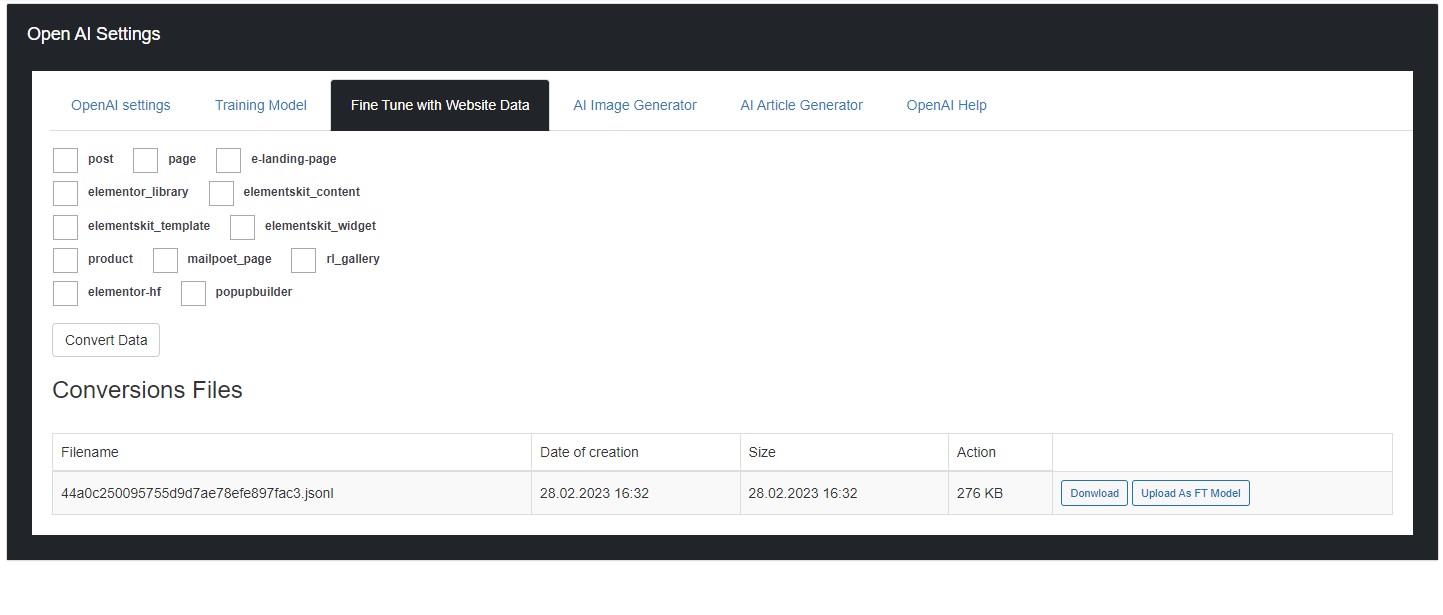1443x615 pixels.
Task: Enable the product checkbox
Action: click(x=65, y=260)
